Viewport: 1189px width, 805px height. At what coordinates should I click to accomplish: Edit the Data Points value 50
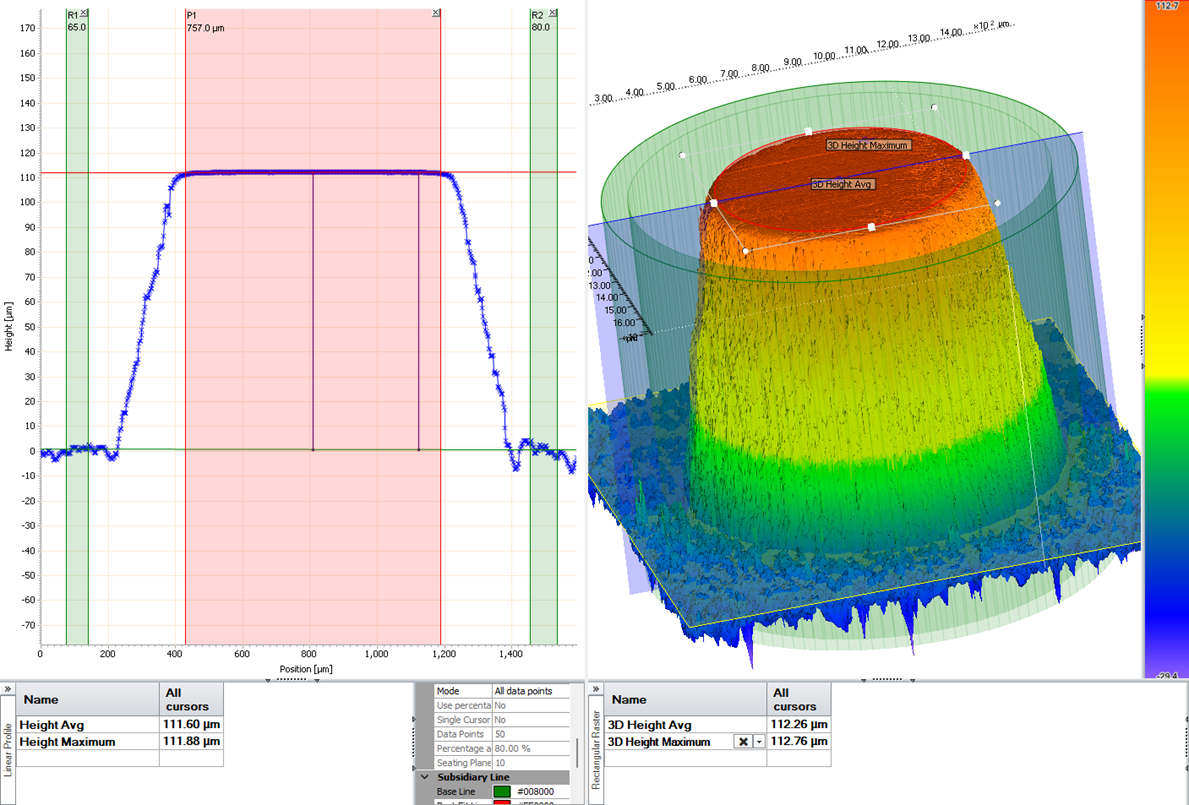(x=531, y=735)
